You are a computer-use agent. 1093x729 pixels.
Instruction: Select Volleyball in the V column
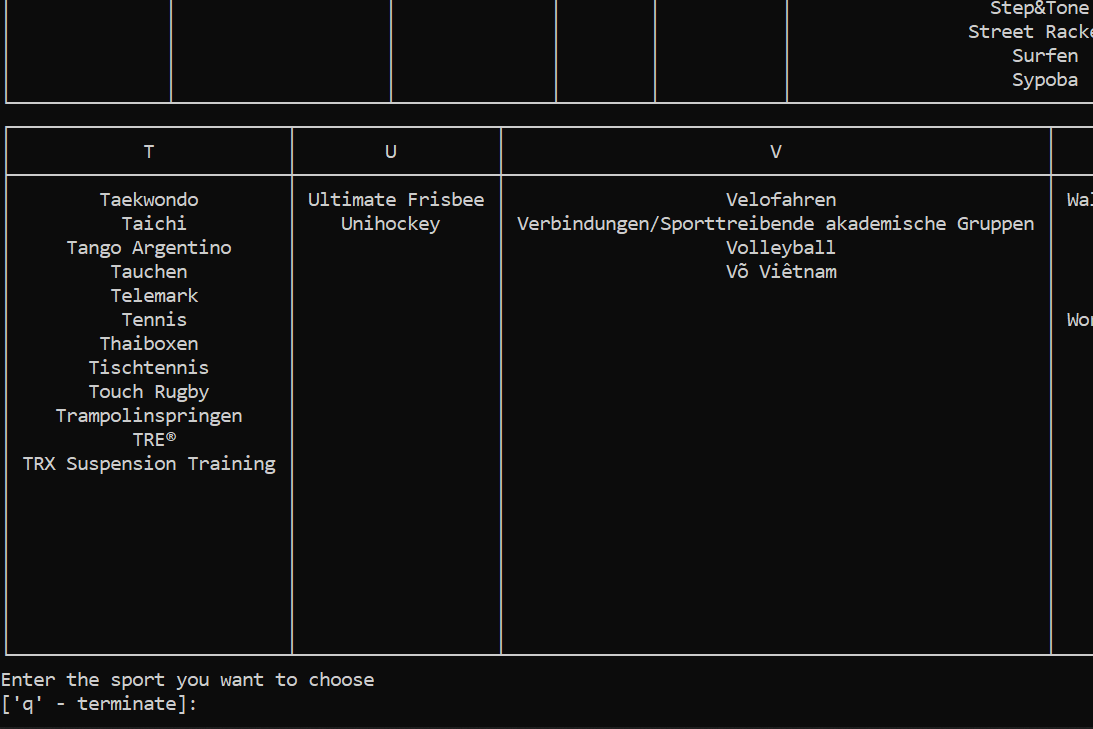781,248
